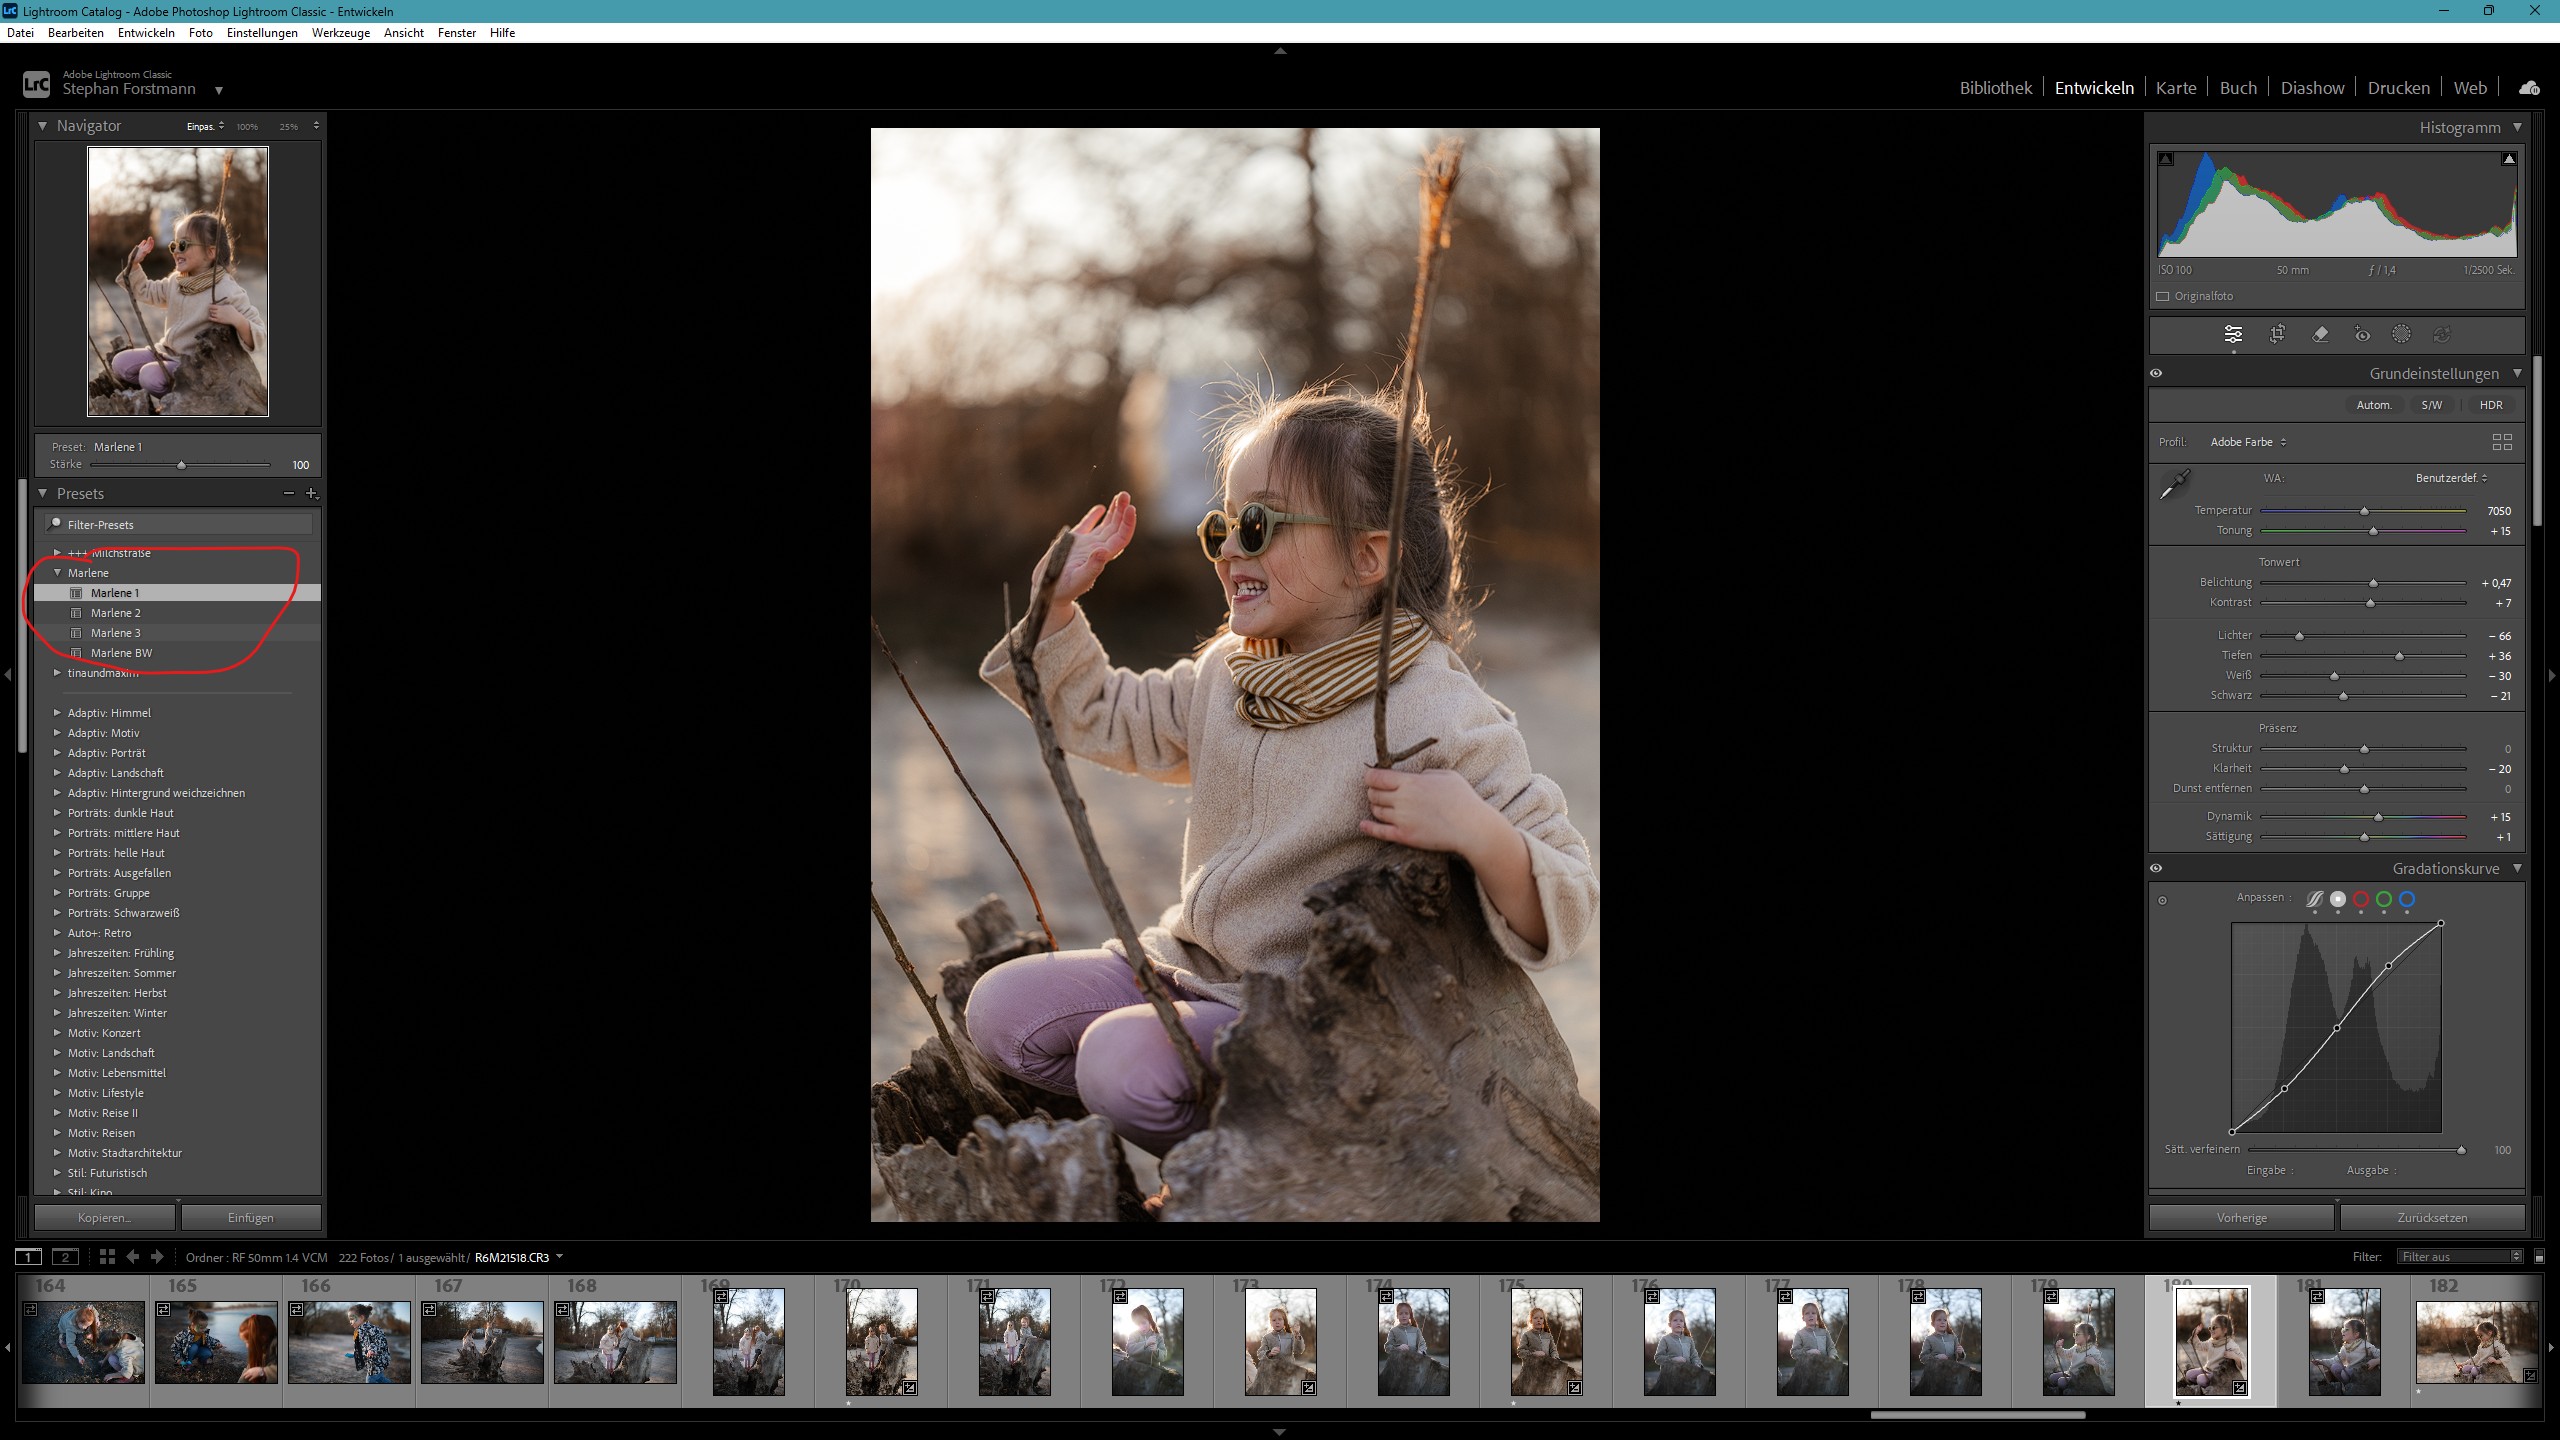Select the Crop overlay tool

[x=2277, y=334]
